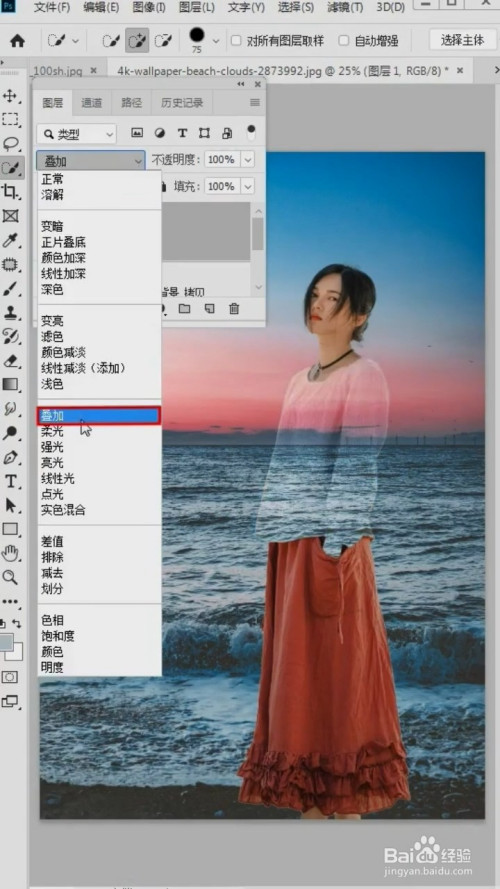Open the three-dots Edit Toolbar button
500x889 pixels.
click(x=10, y=601)
